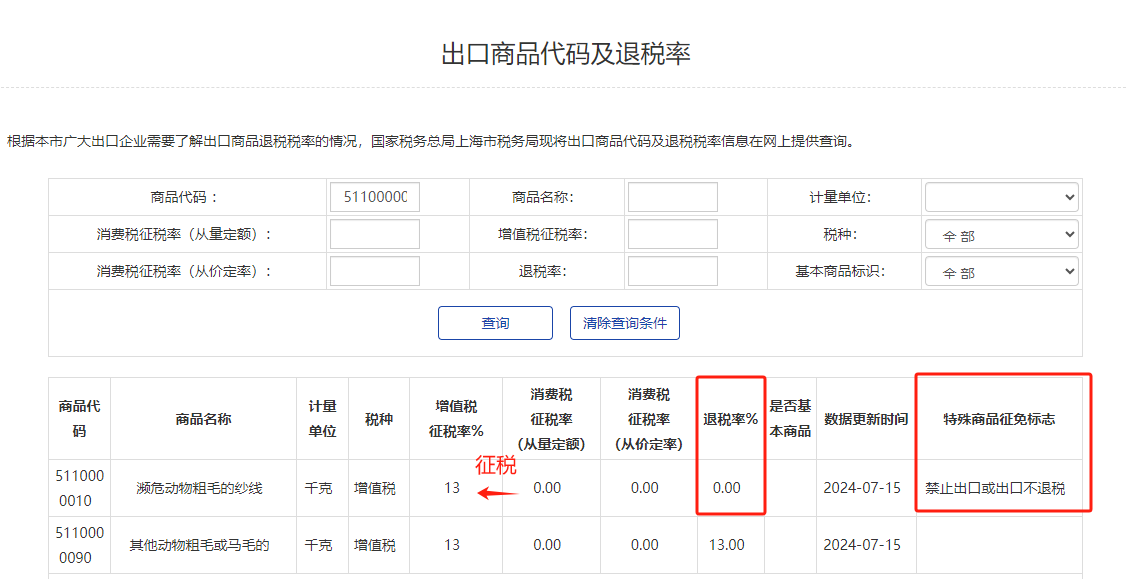Open the 计量单位 dropdown

pos(1001,197)
